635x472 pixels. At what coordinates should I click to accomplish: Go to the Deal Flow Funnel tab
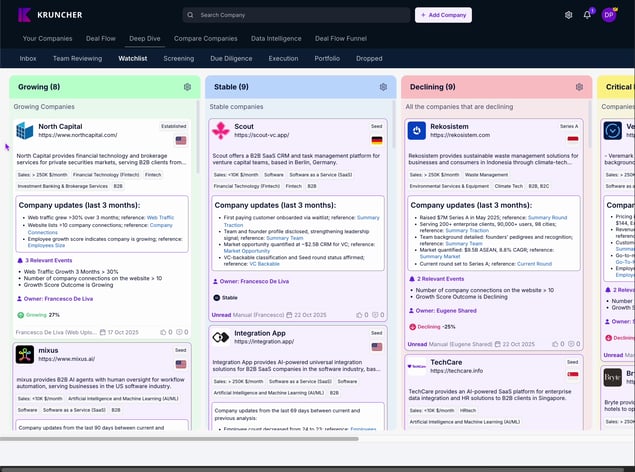pos(340,38)
